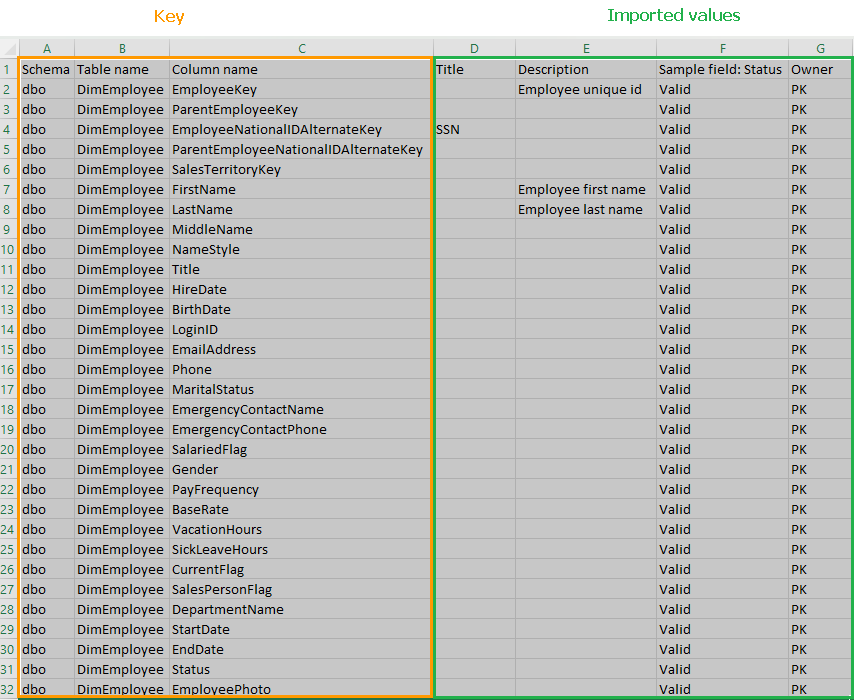Click the Select All corner triangle

coord(9,49)
